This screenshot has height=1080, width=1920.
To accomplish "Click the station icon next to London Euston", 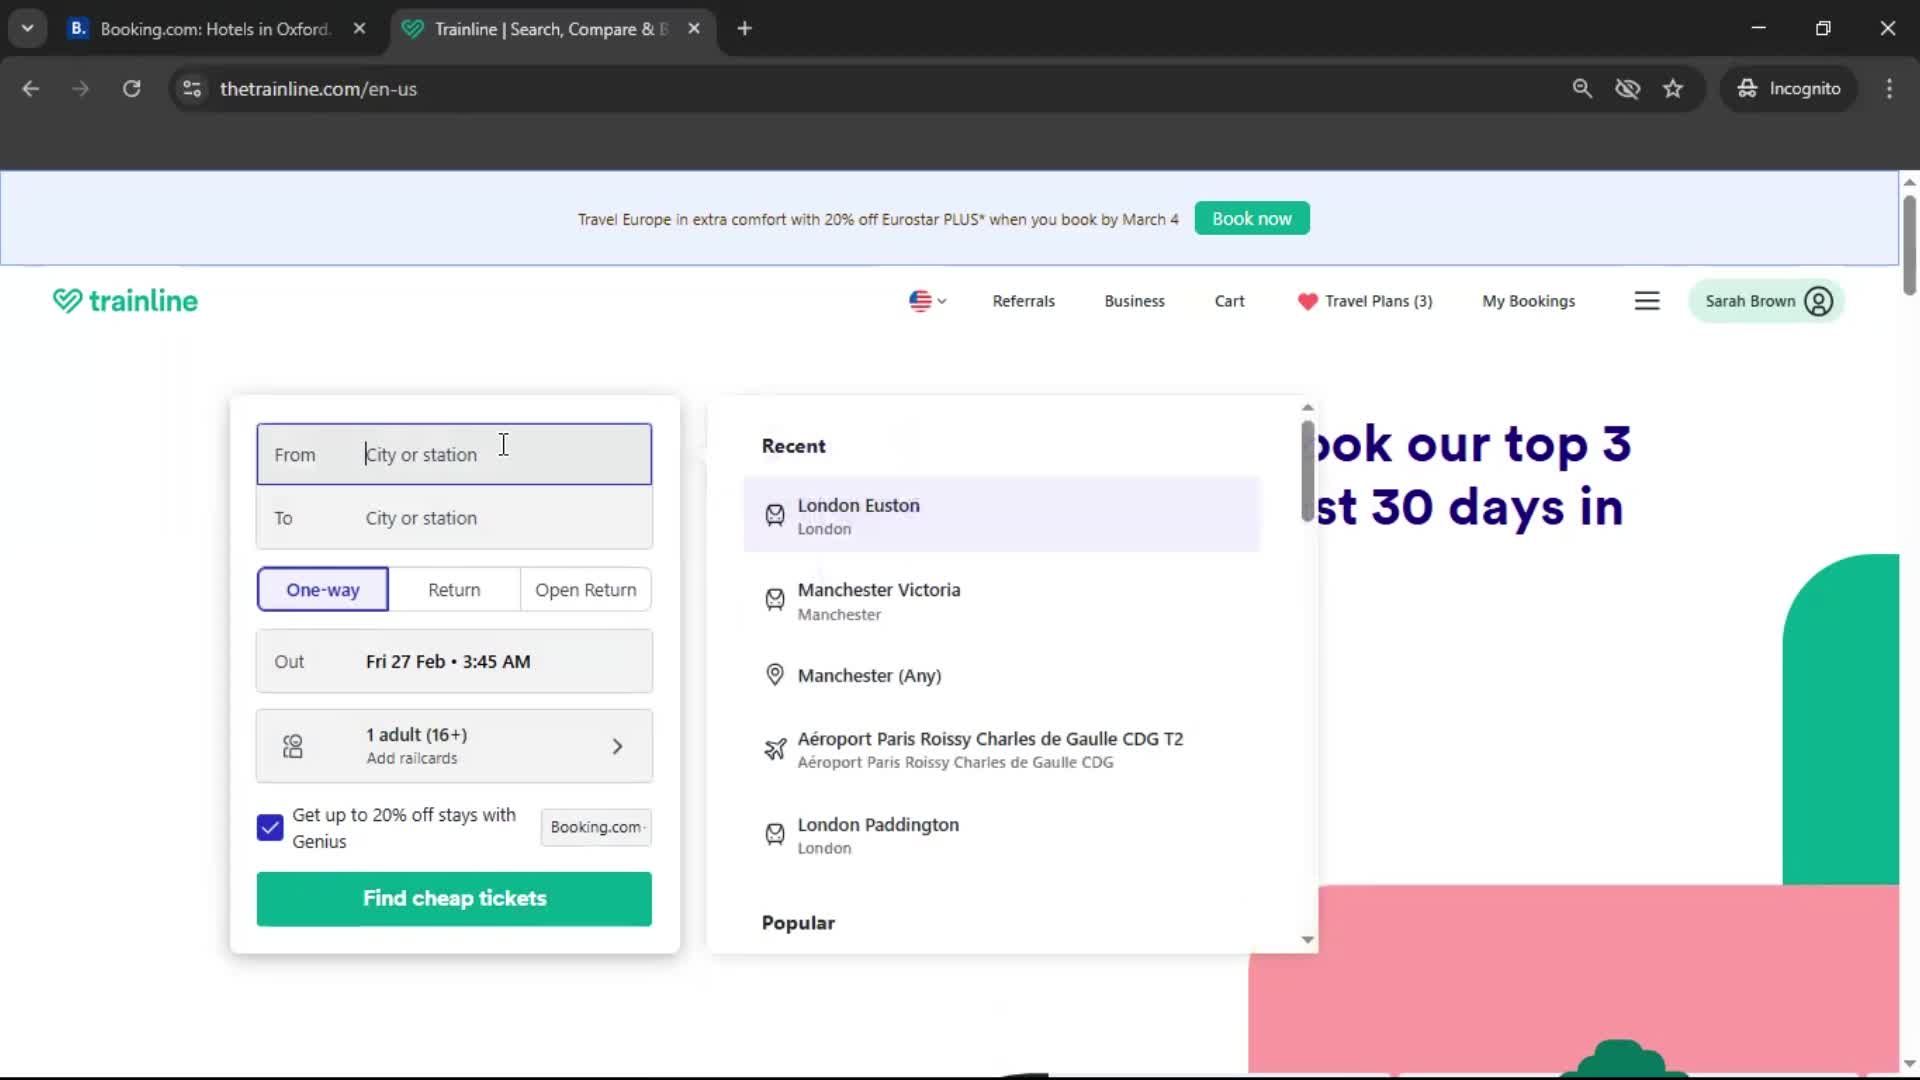I will 775,515.
